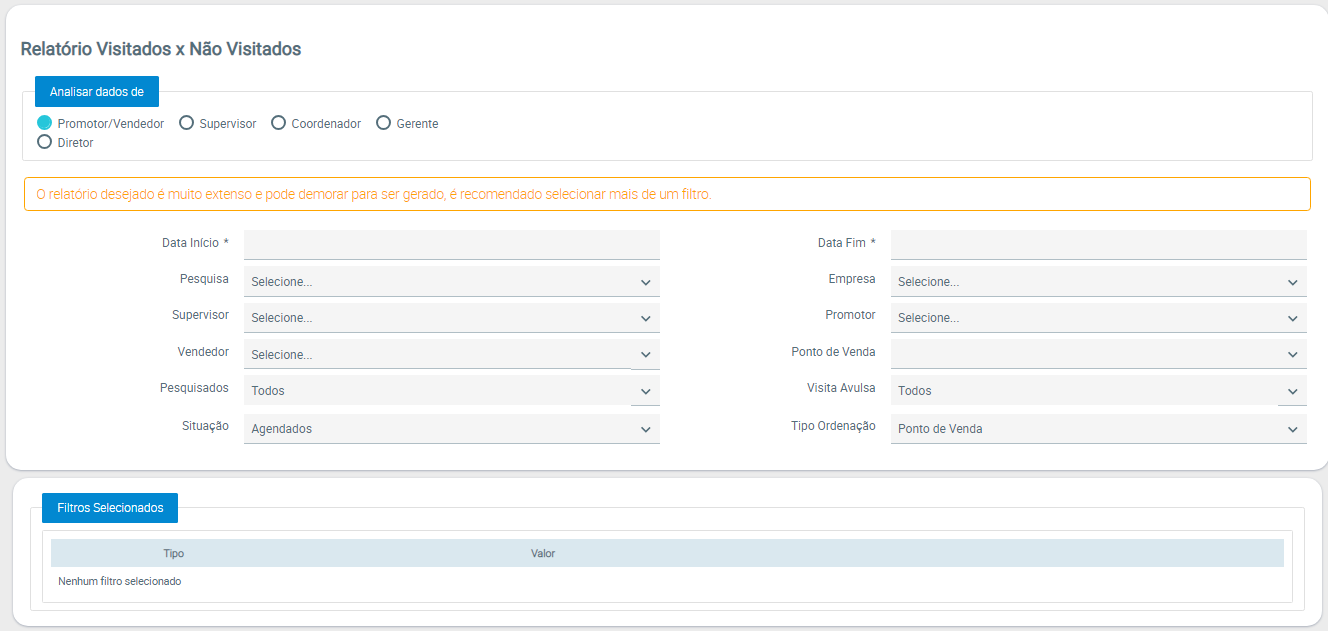This screenshot has height=631, width=1328.
Task: Pick the Diretor radio option
Action: 45,142
